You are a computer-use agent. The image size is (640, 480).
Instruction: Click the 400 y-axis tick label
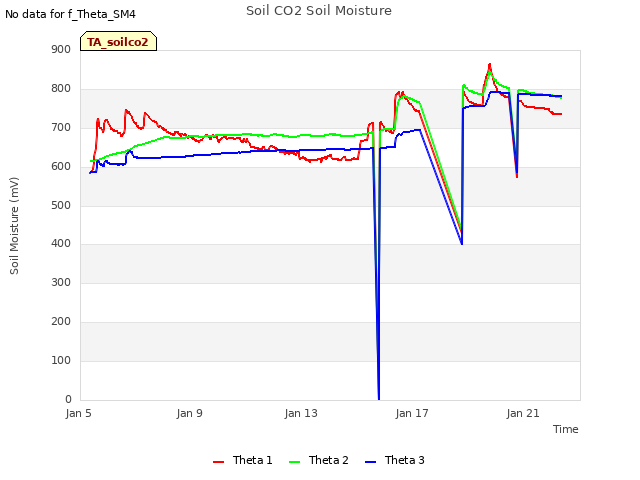(61, 244)
